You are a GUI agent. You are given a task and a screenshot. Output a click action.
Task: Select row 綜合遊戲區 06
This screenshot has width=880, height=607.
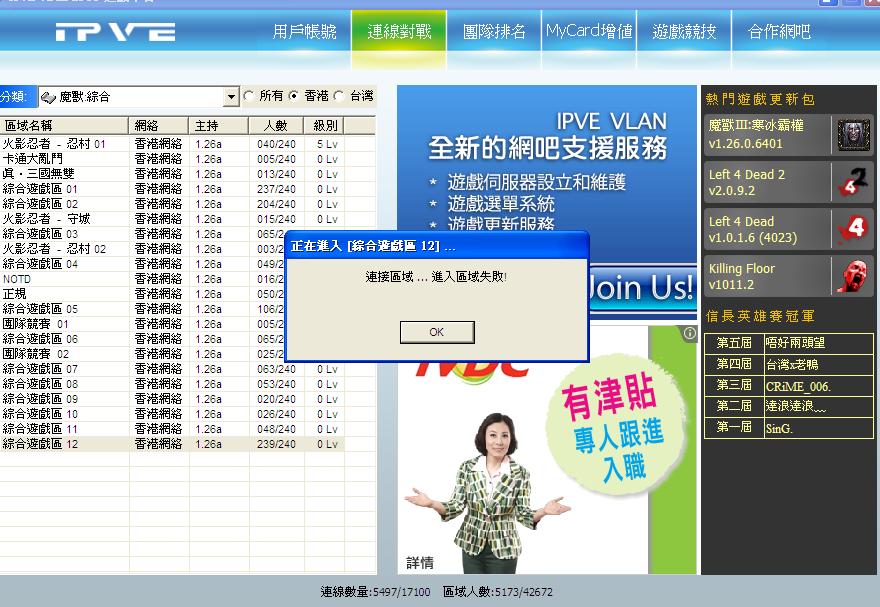143,339
